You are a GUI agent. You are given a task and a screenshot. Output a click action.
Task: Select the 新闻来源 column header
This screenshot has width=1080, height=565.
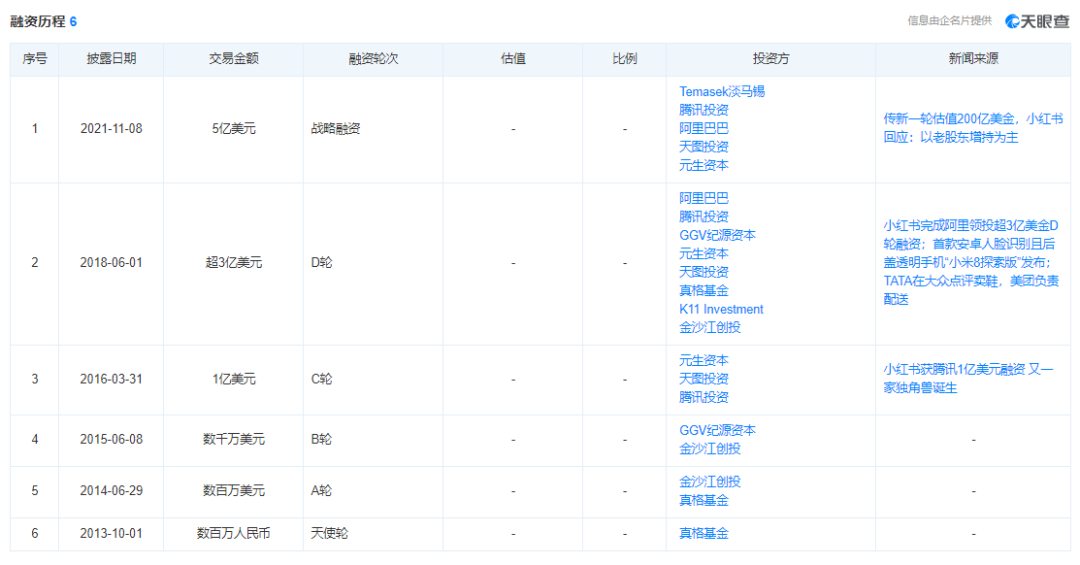pyautogui.click(x=973, y=59)
